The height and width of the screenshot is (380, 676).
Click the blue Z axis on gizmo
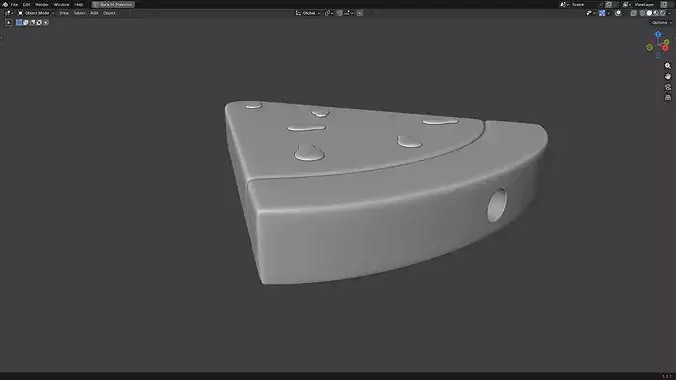(658, 34)
